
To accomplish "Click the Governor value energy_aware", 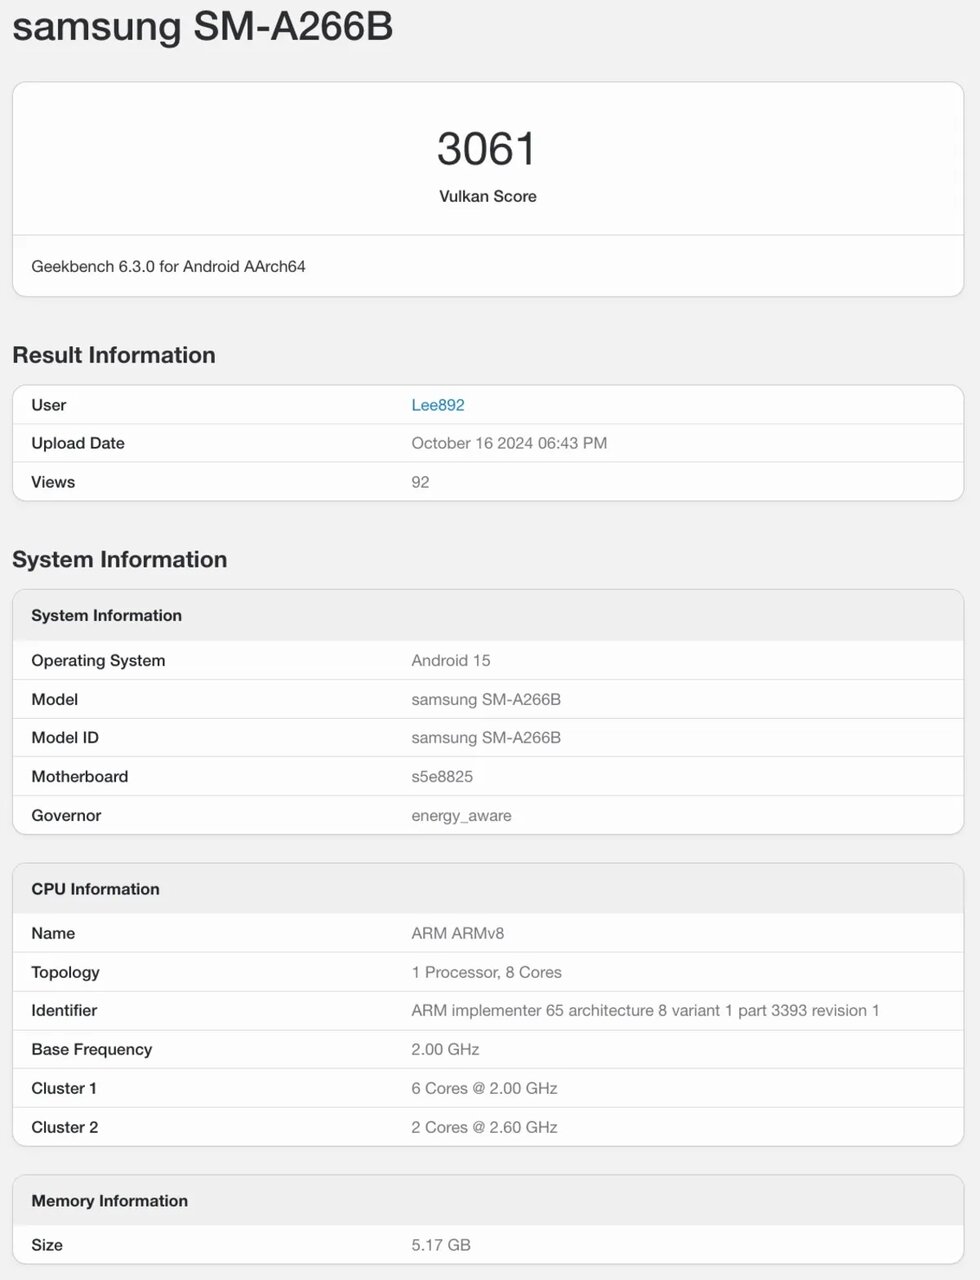I will point(461,815).
